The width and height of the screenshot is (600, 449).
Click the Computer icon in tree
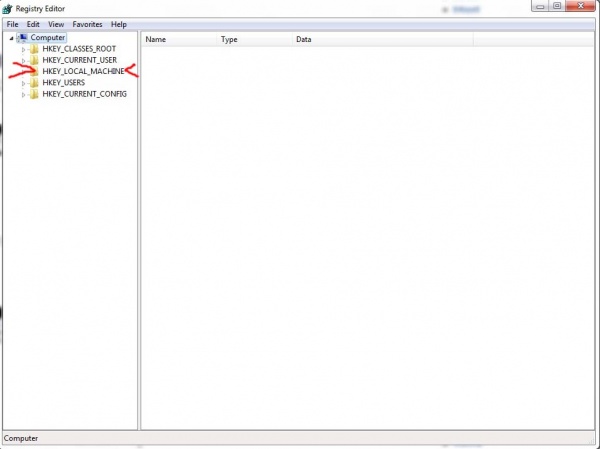(23, 38)
